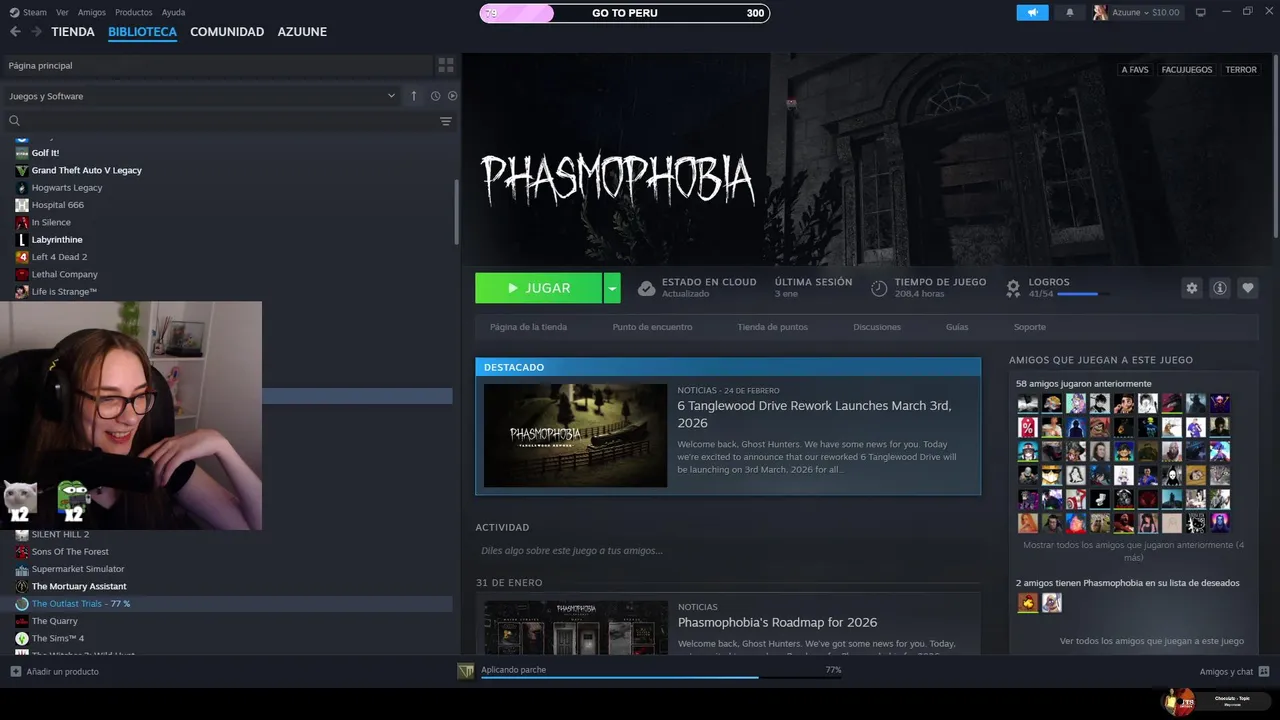Open the TIENDA tab
The height and width of the screenshot is (720, 1280).
tap(73, 32)
